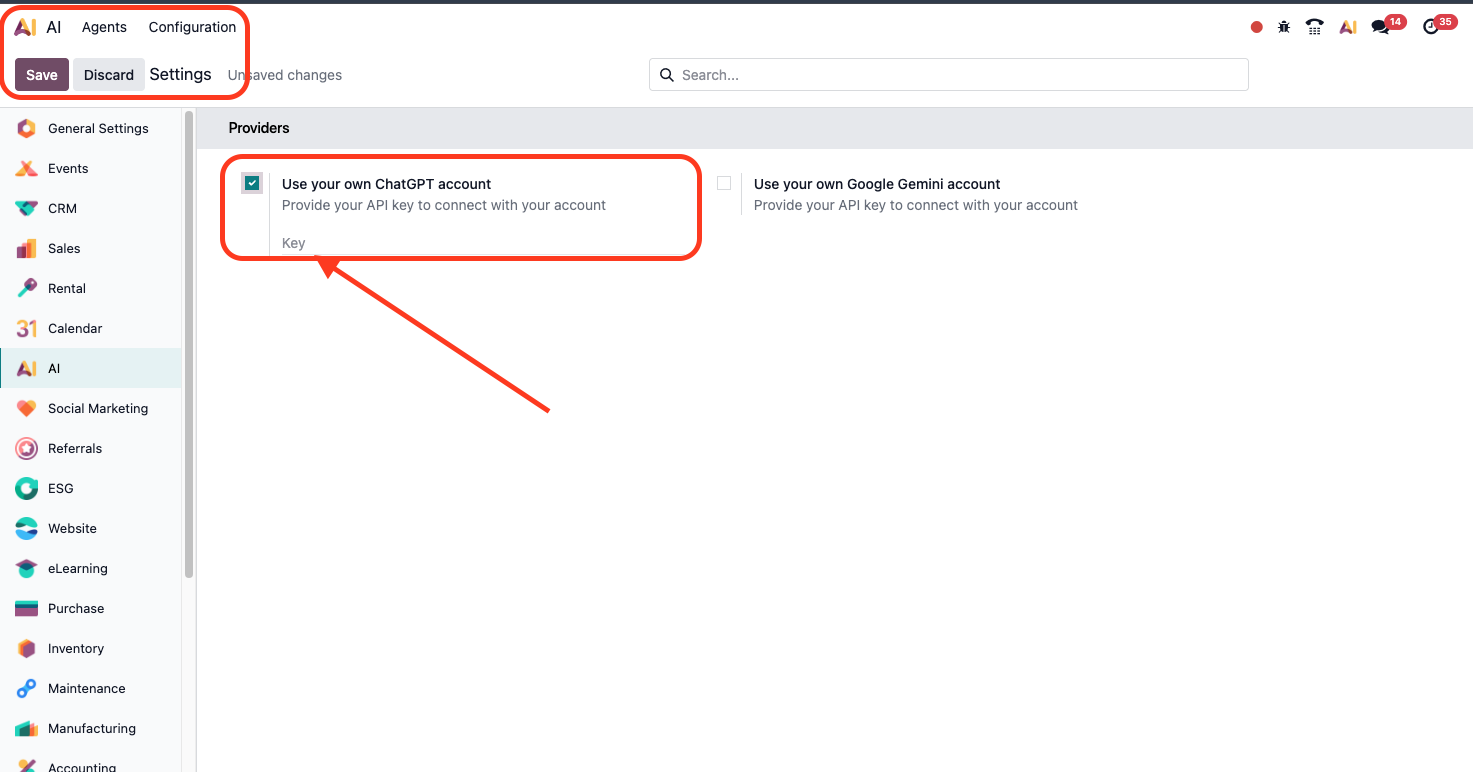The height and width of the screenshot is (772, 1473).
Task: Open the Configuration menu
Action: (x=192, y=27)
